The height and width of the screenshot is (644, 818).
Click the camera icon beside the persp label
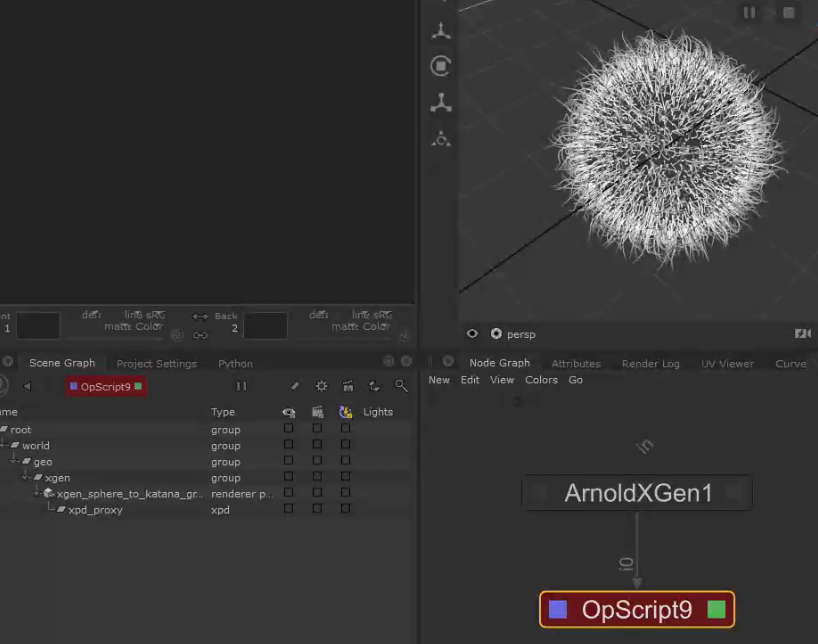click(x=496, y=334)
